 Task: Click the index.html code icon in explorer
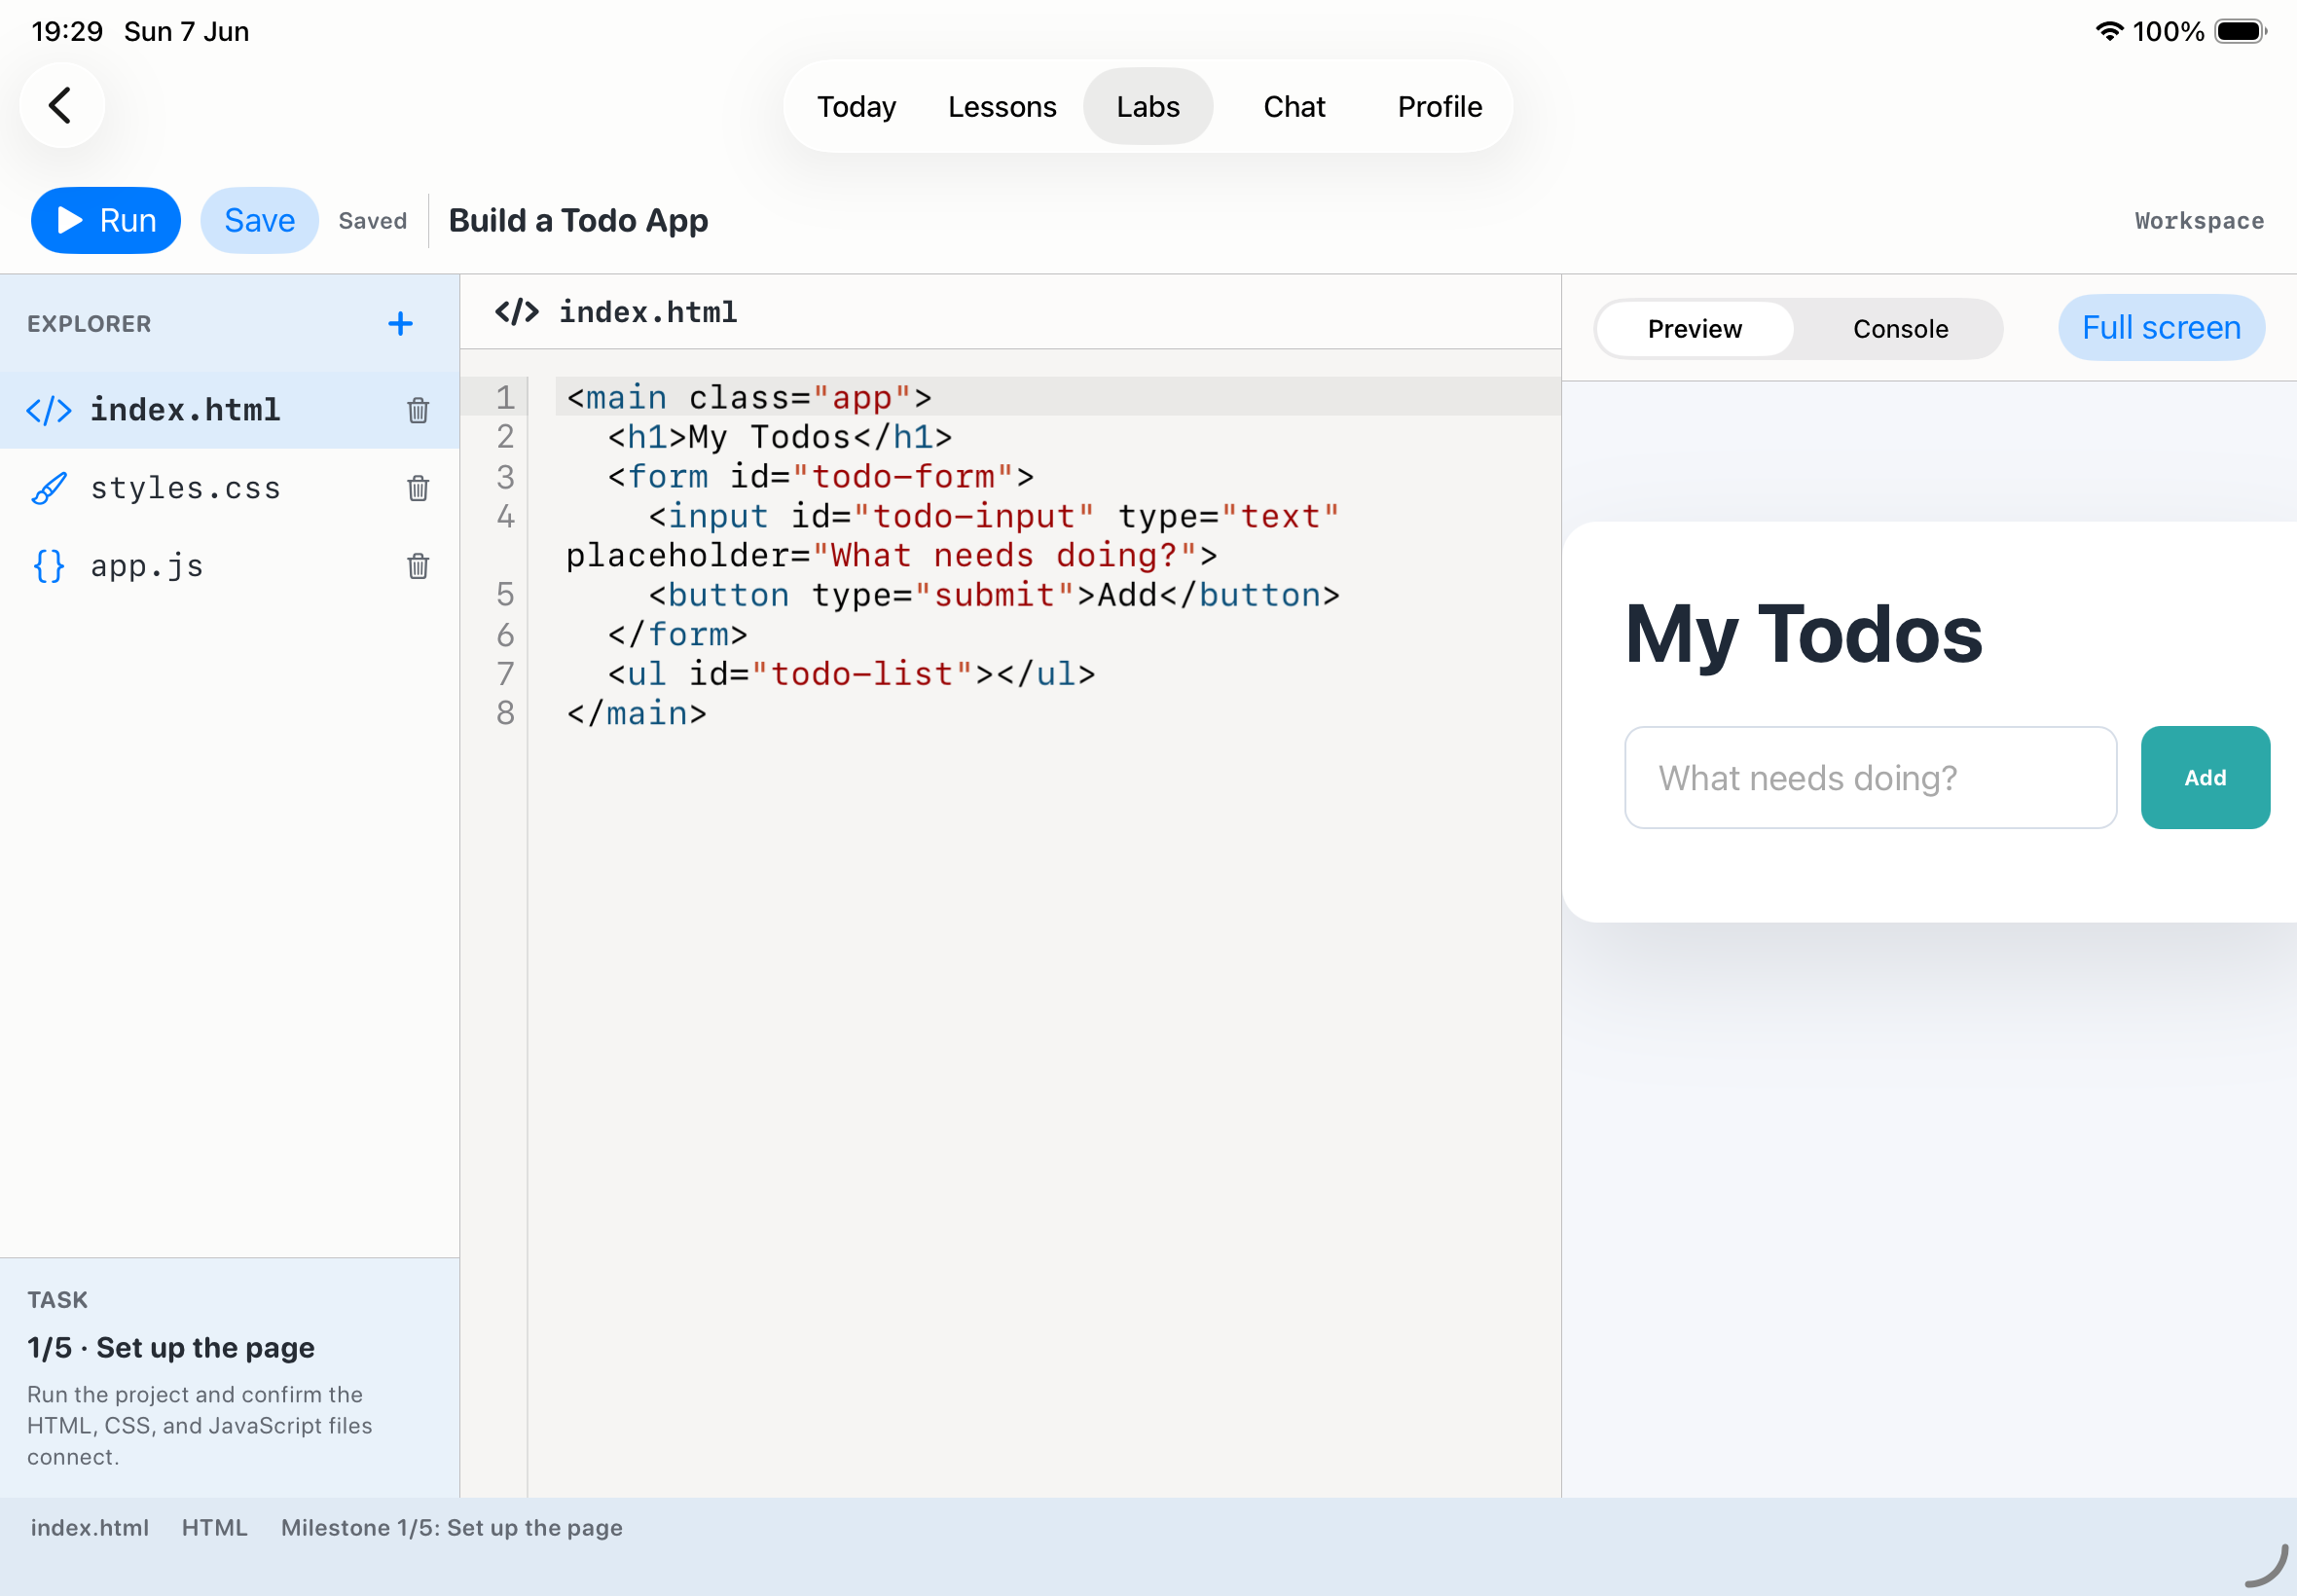tap(49, 410)
